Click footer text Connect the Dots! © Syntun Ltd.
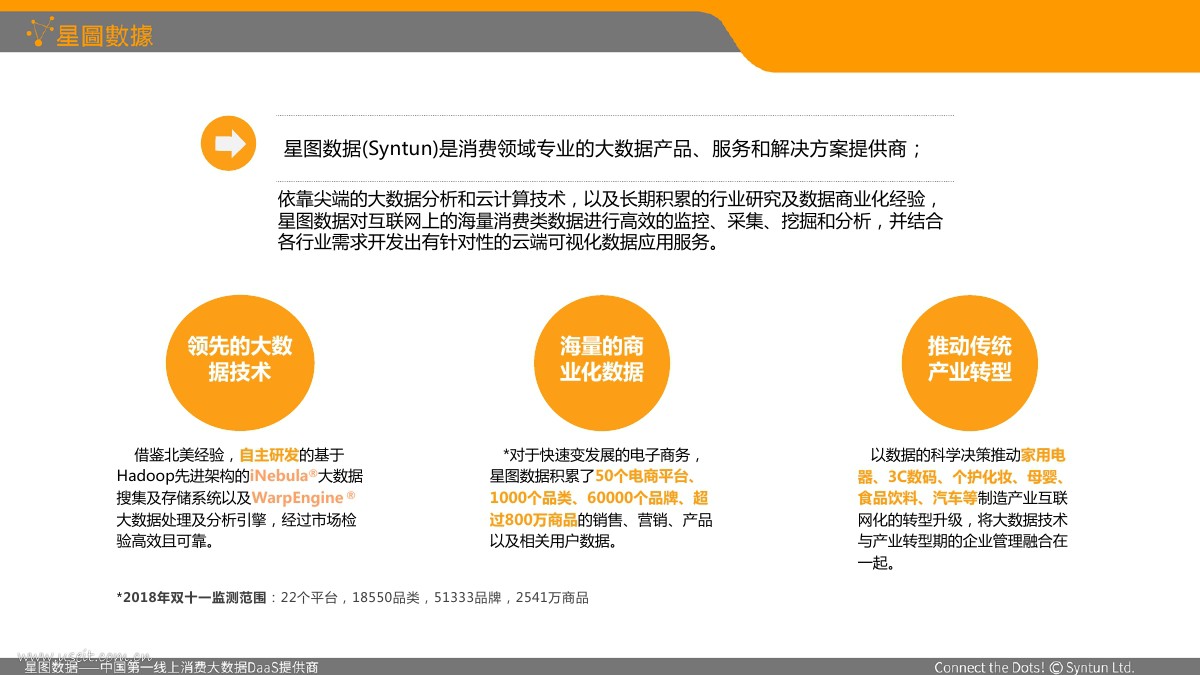Screen dimensions: 1200x675 point(1034,667)
